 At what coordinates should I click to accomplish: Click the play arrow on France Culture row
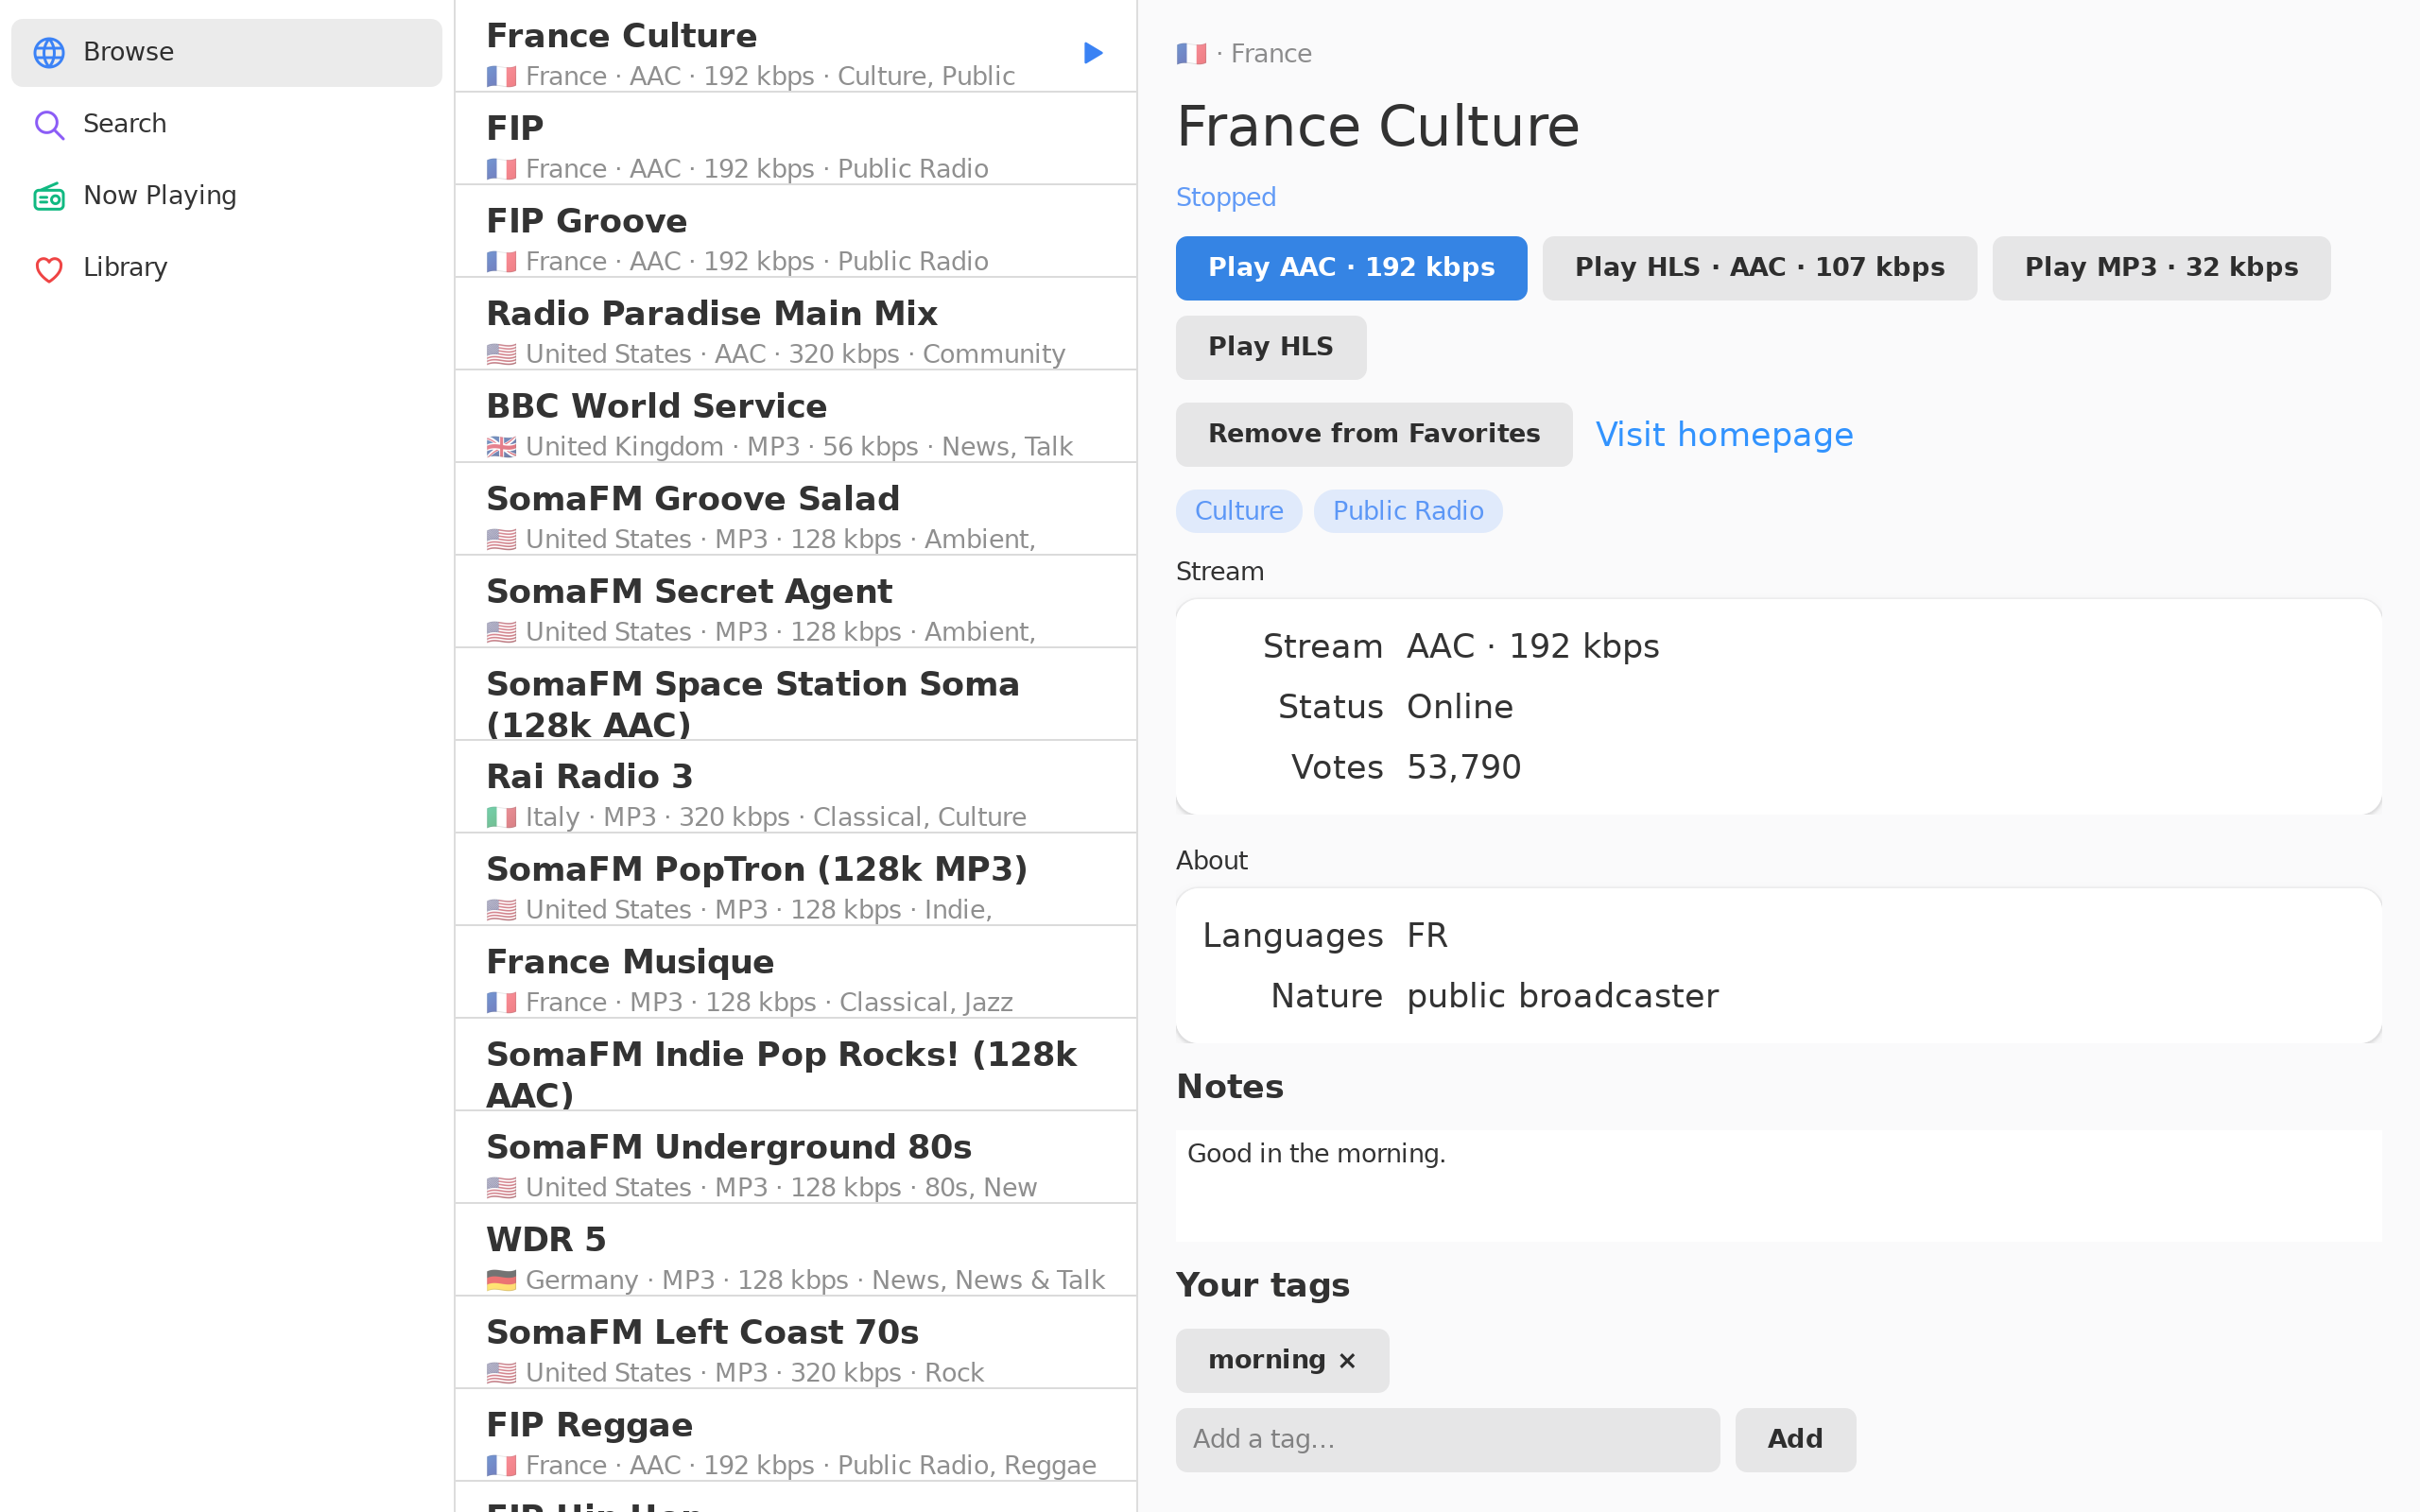pyautogui.click(x=1093, y=52)
